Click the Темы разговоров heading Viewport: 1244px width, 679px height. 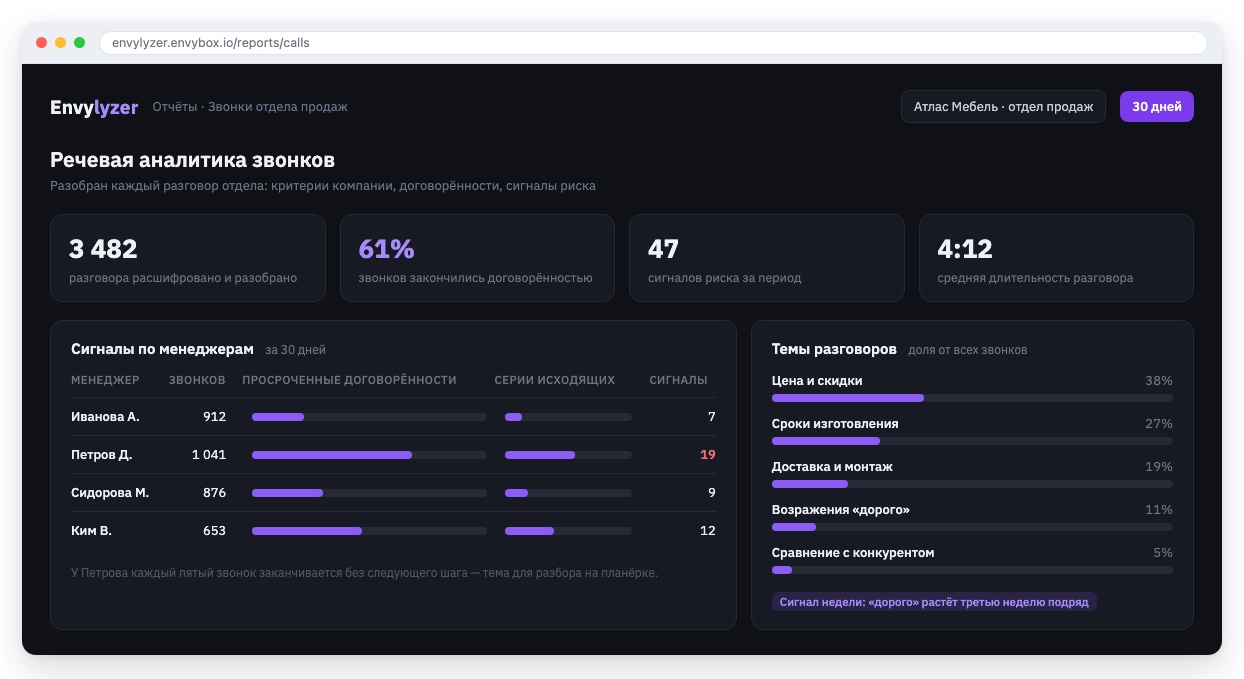[x=834, y=349]
